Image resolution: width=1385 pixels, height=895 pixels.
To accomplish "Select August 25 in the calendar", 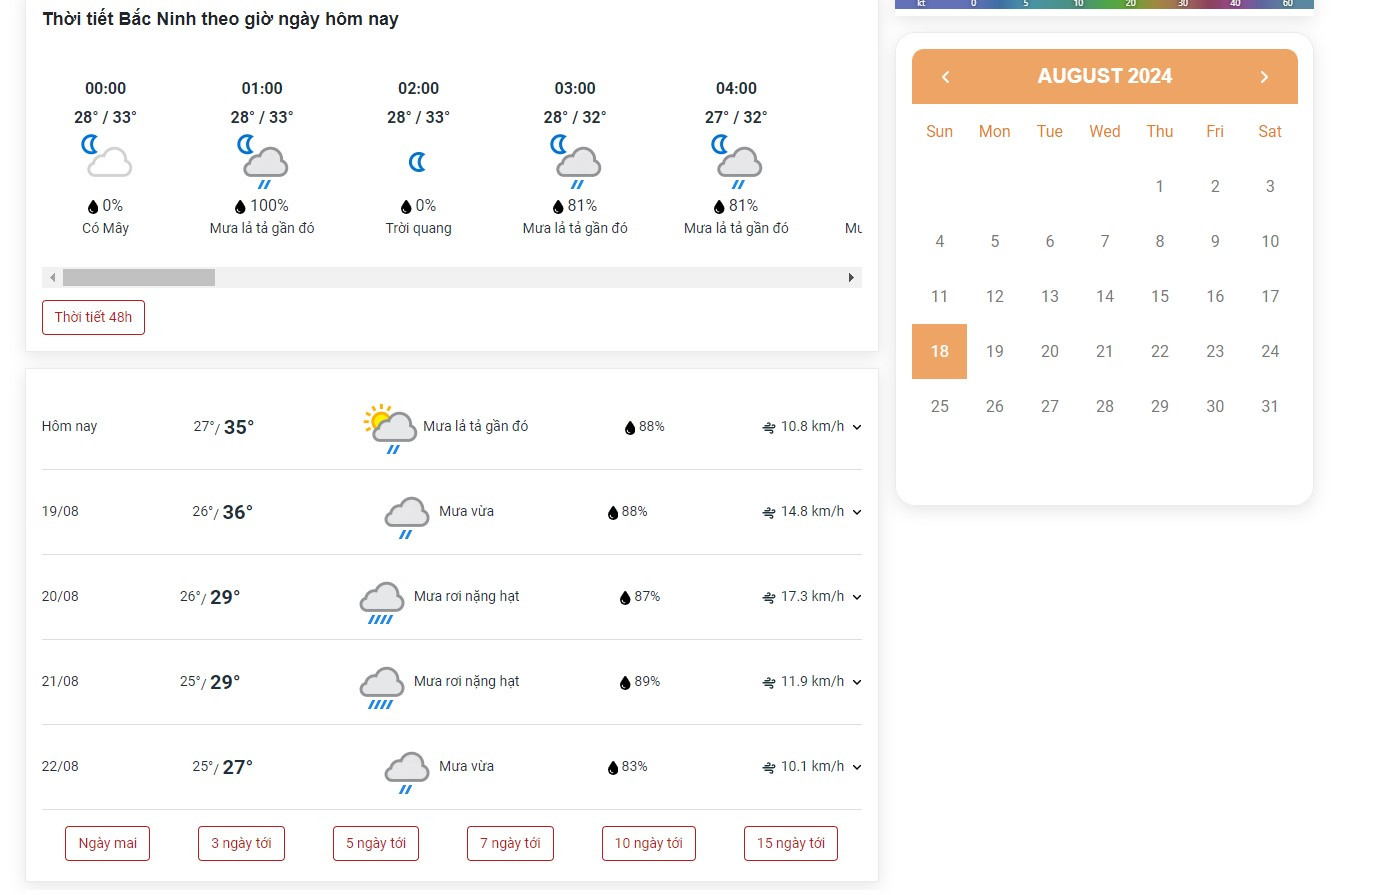I will click(x=939, y=406).
